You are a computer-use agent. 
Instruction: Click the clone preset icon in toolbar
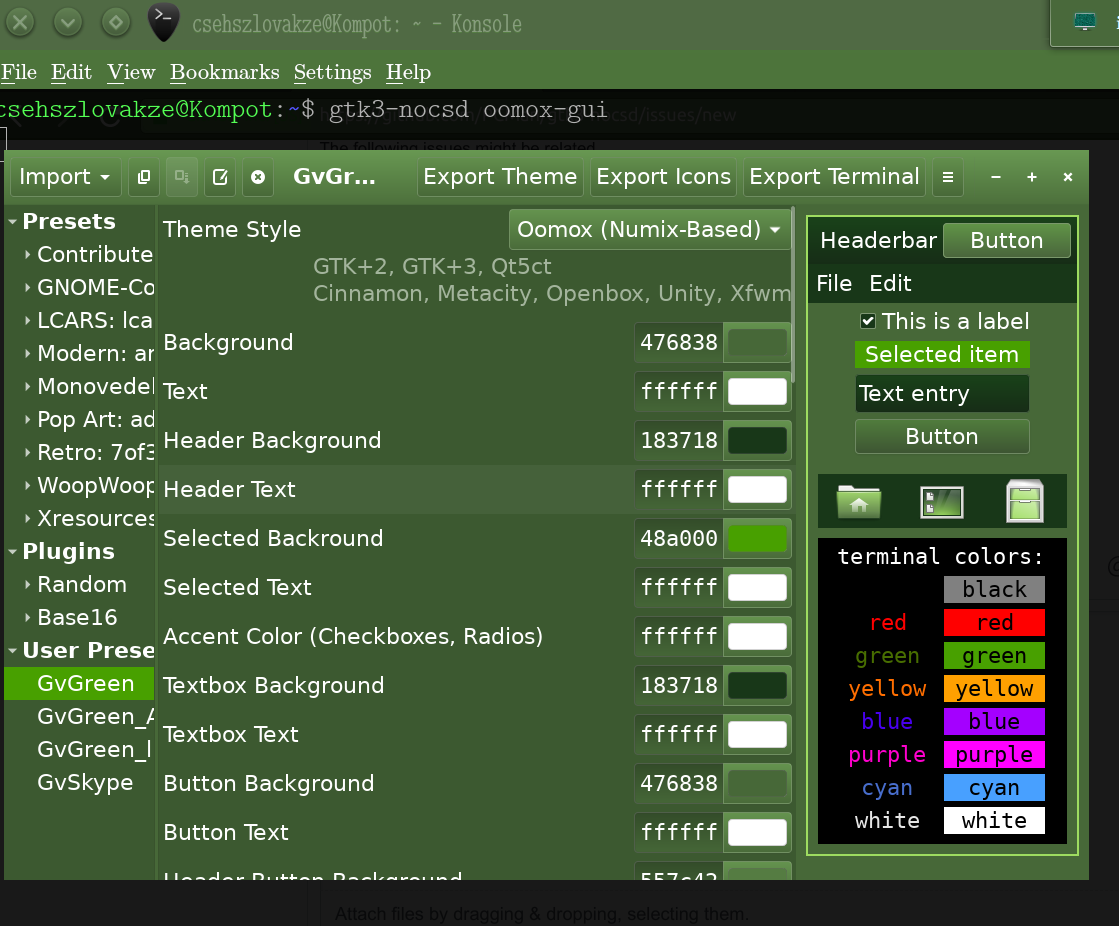144,177
